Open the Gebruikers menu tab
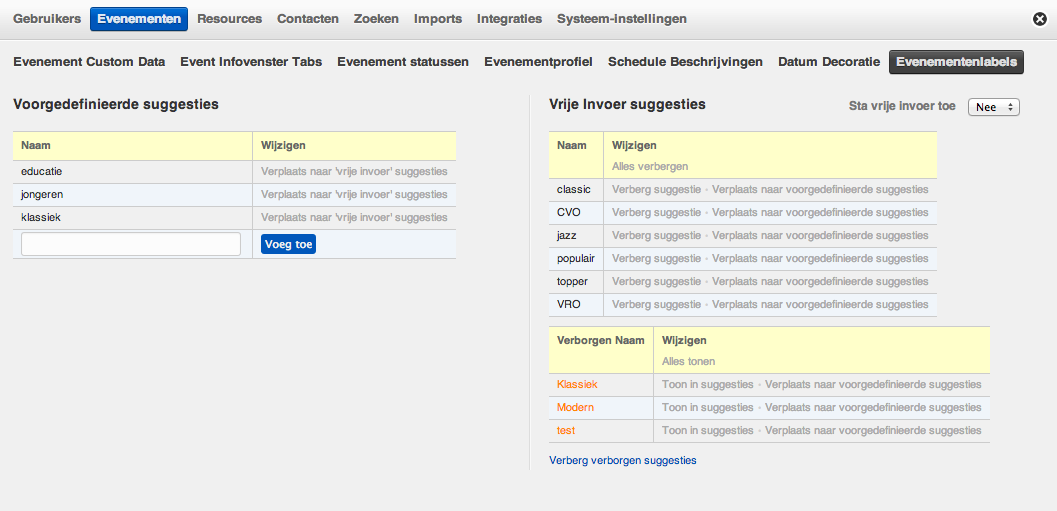This screenshot has height=511, width=1057. click(47, 19)
